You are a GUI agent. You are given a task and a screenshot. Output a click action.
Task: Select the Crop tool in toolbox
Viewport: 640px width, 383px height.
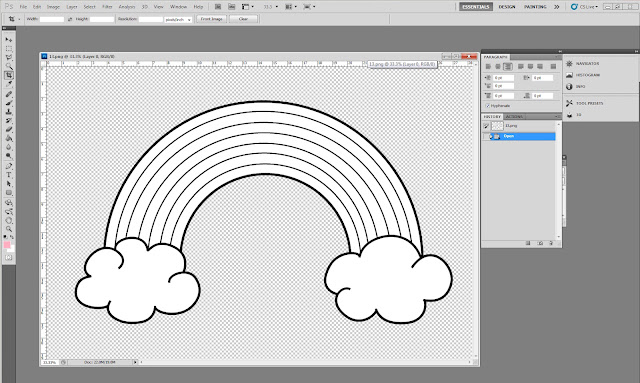[x=9, y=75]
